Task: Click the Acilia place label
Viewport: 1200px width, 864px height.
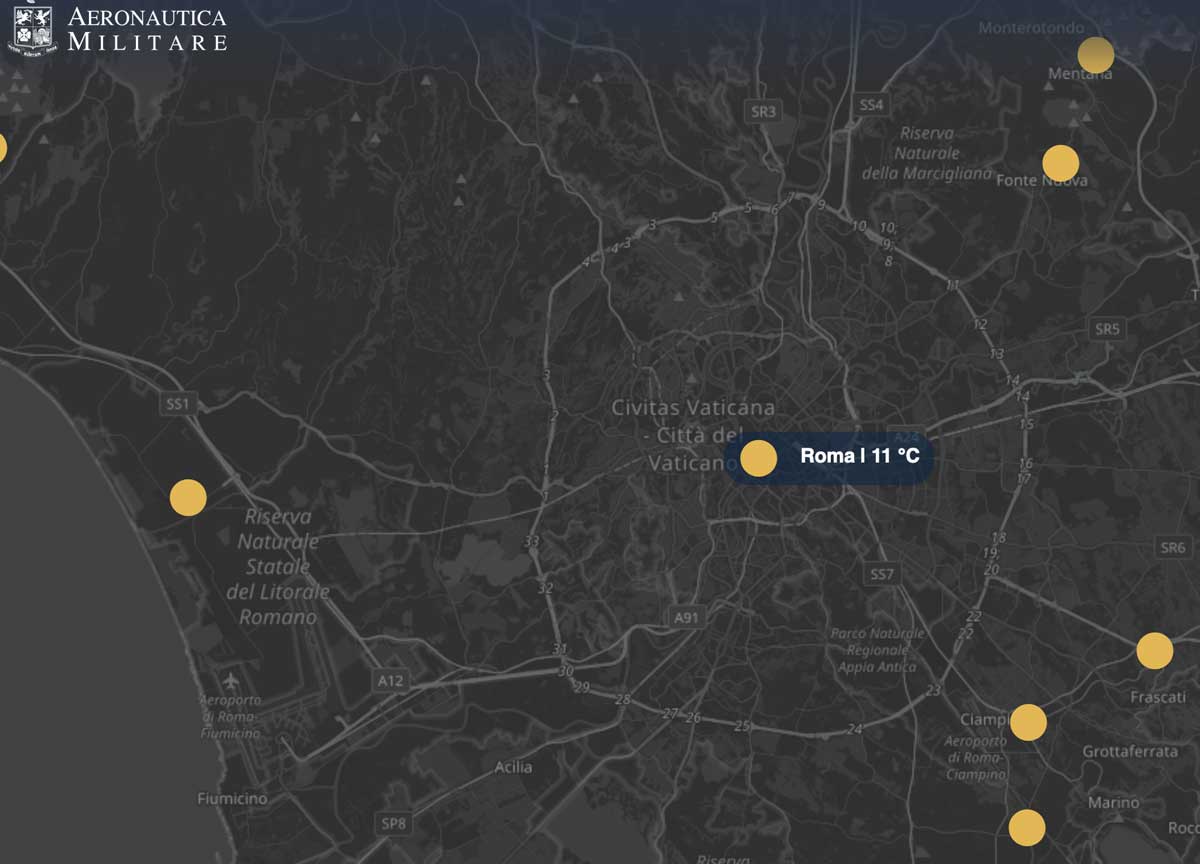Action: coord(513,767)
